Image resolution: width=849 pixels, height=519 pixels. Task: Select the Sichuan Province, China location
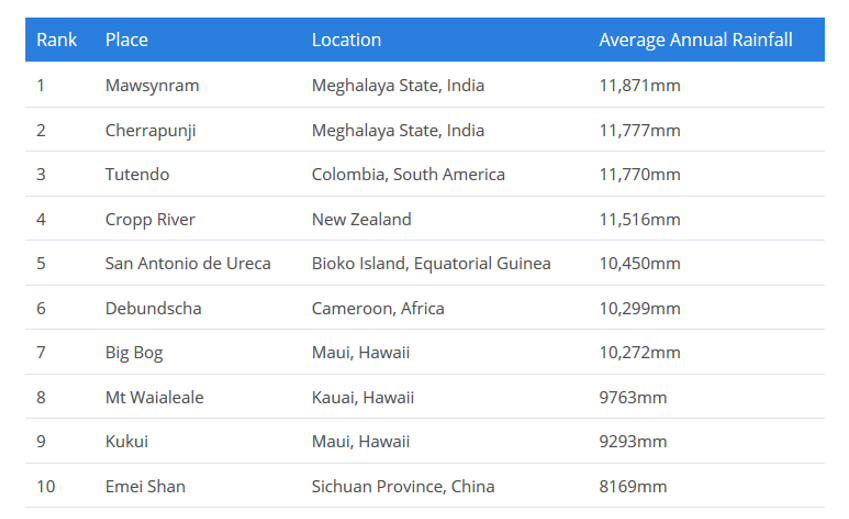pyautogui.click(x=403, y=487)
